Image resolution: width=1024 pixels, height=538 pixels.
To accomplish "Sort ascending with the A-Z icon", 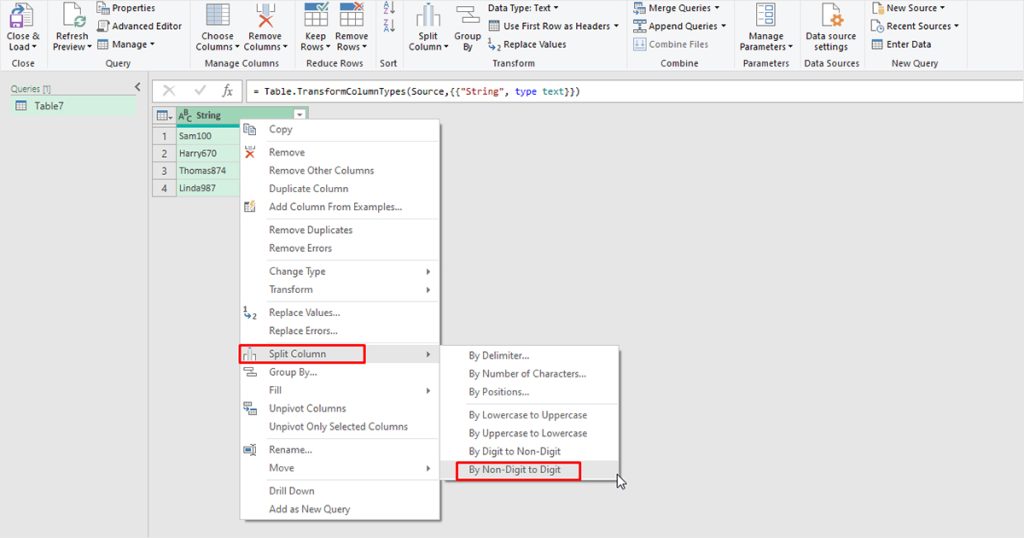I will pyautogui.click(x=389, y=8).
